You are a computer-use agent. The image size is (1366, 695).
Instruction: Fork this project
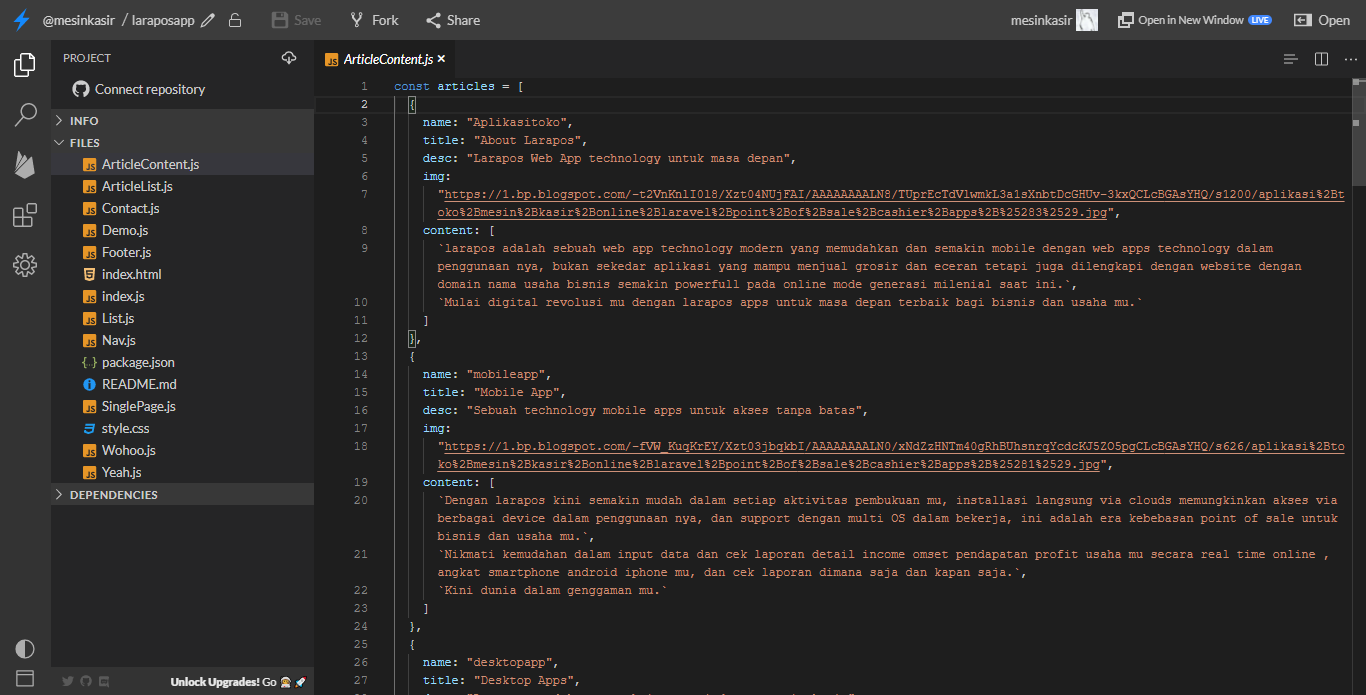click(374, 20)
